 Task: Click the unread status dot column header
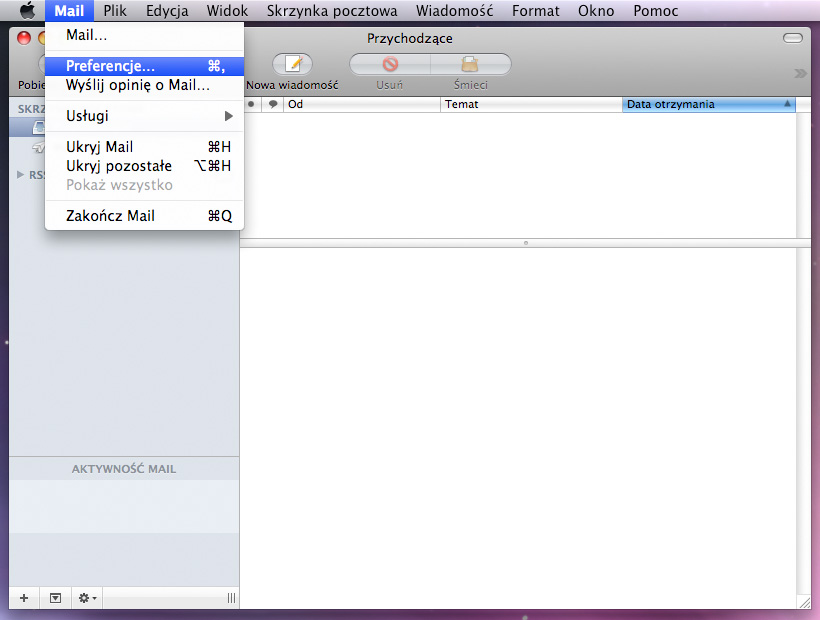(251, 104)
